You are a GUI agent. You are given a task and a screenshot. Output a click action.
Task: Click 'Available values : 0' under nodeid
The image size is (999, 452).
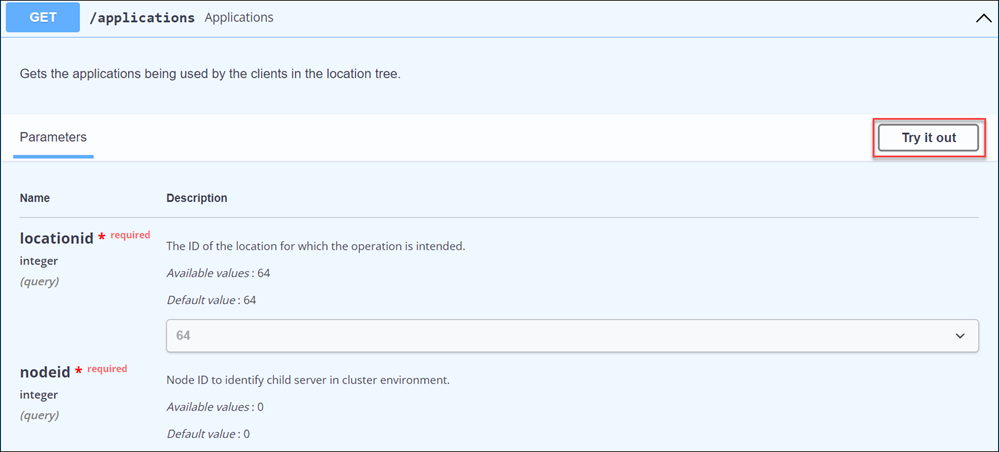(x=215, y=407)
